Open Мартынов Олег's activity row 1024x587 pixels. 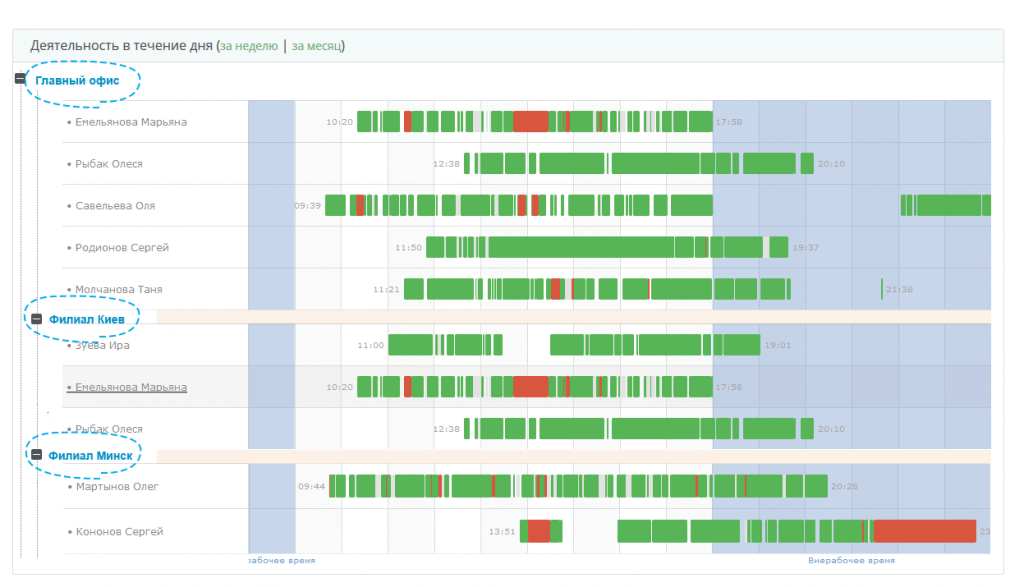click(117, 487)
